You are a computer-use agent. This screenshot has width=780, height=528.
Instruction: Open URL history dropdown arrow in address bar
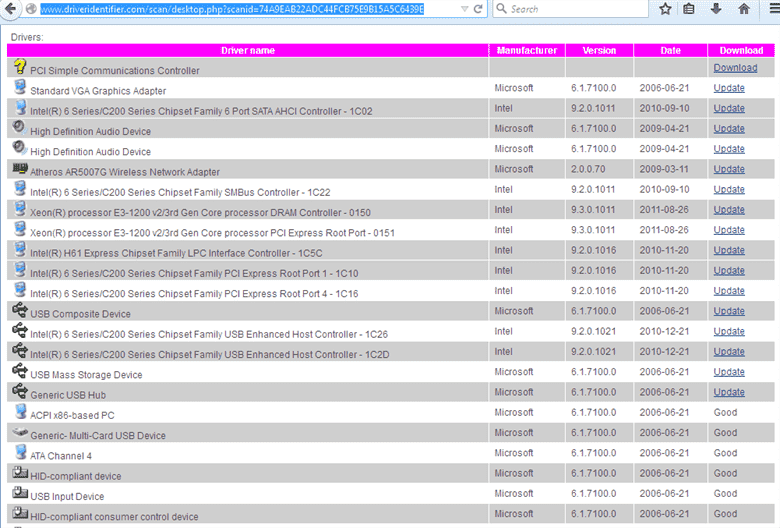[465, 9]
